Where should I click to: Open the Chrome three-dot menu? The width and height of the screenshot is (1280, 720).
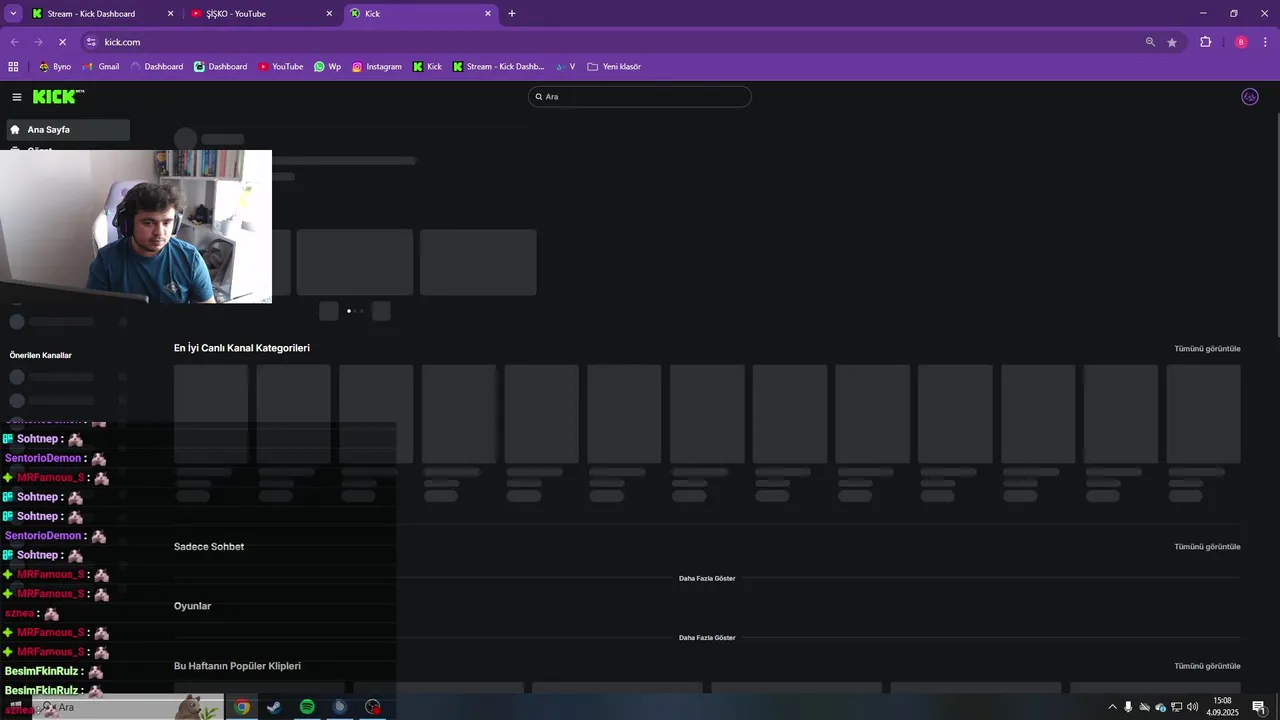pyautogui.click(x=1266, y=42)
